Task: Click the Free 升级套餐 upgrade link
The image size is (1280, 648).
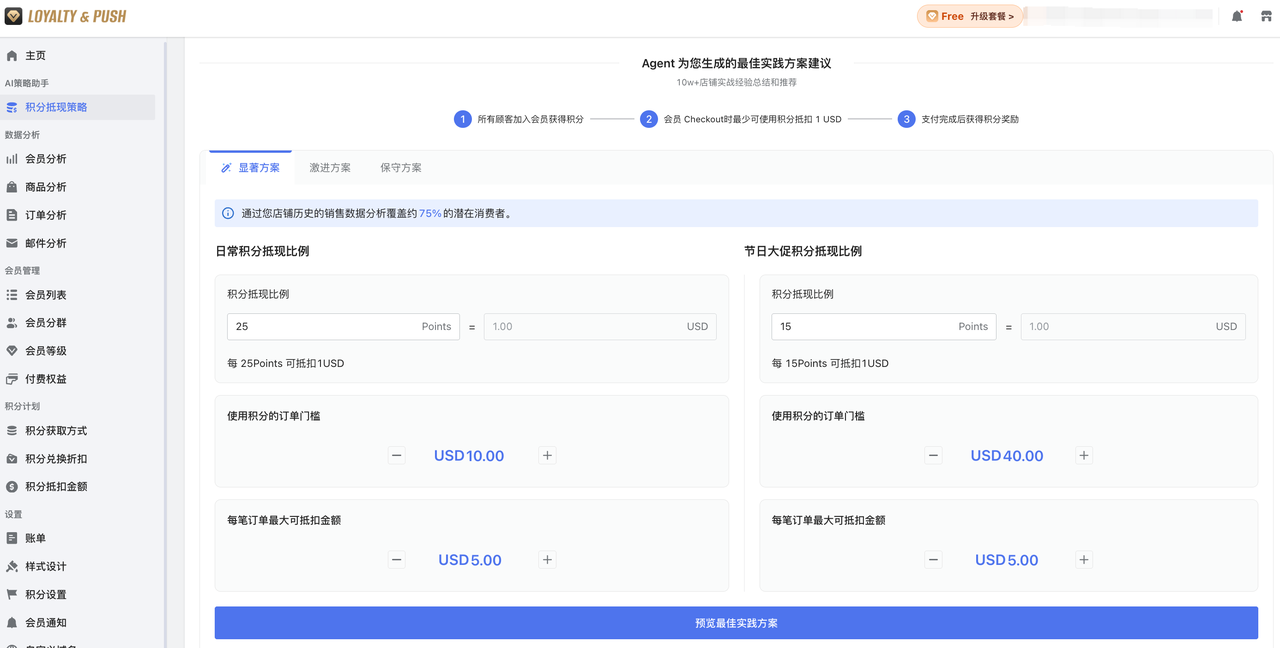Action: point(970,15)
